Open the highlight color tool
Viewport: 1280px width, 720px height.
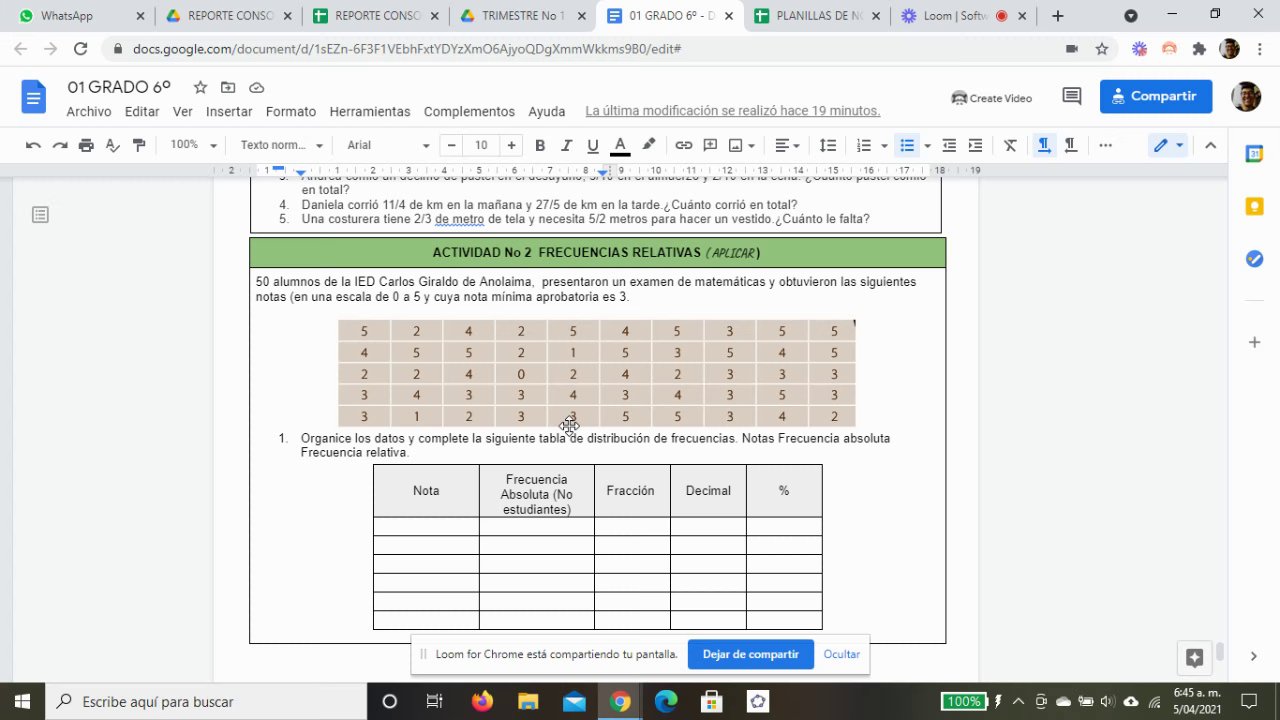click(648, 145)
